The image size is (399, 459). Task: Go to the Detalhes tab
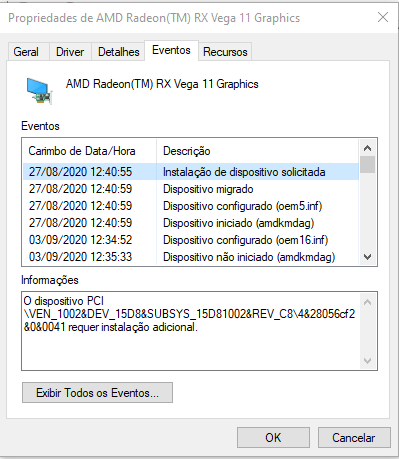pyautogui.click(x=119, y=52)
